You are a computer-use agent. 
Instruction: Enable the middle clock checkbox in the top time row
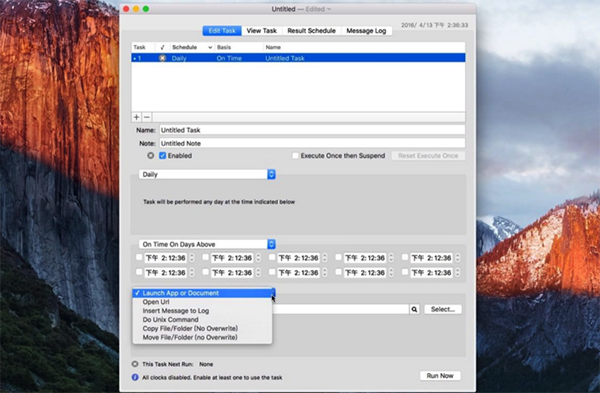click(272, 258)
